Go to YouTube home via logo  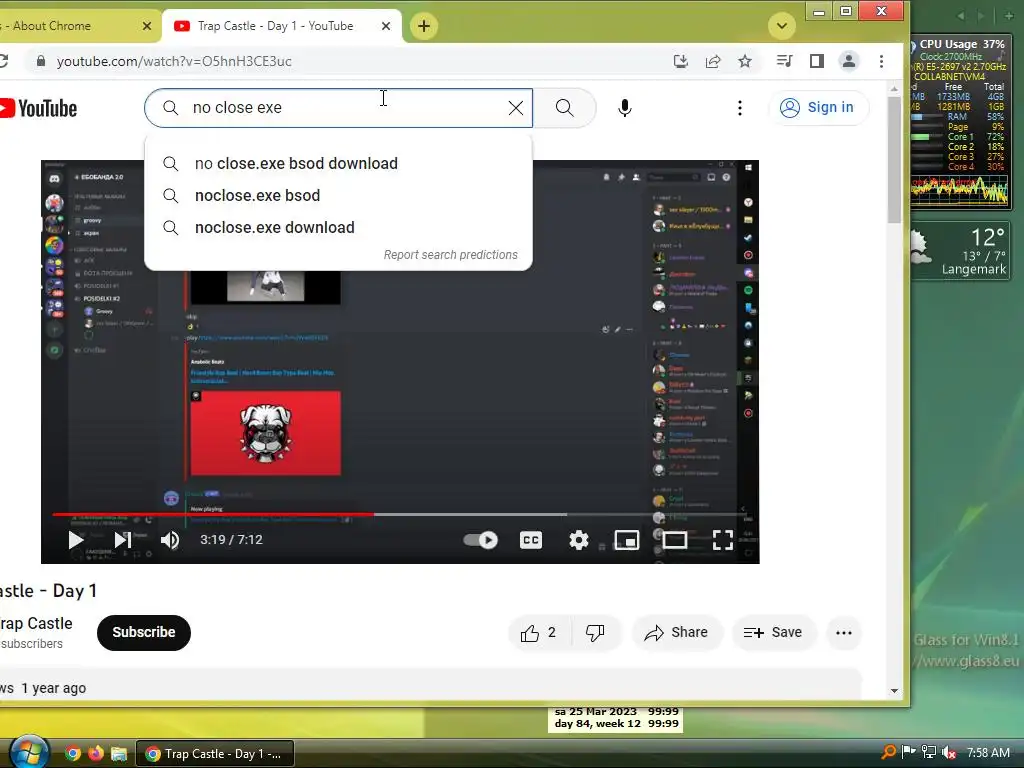pyautogui.click(x=38, y=108)
